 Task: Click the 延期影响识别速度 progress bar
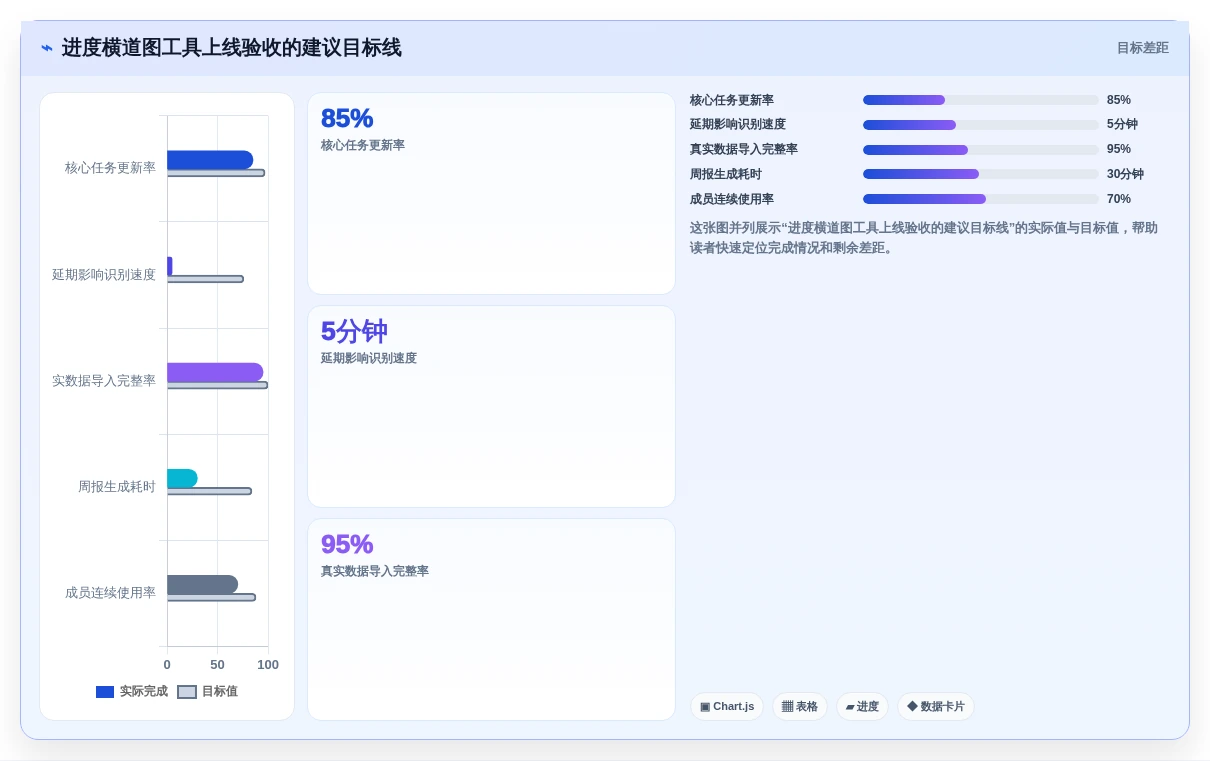tap(980, 125)
